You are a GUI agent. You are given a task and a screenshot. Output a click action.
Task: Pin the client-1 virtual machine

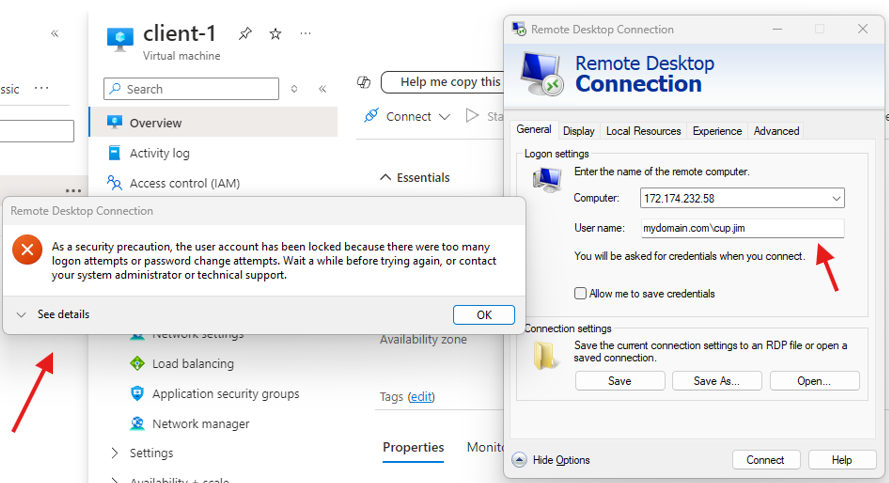click(x=245, y=34)
